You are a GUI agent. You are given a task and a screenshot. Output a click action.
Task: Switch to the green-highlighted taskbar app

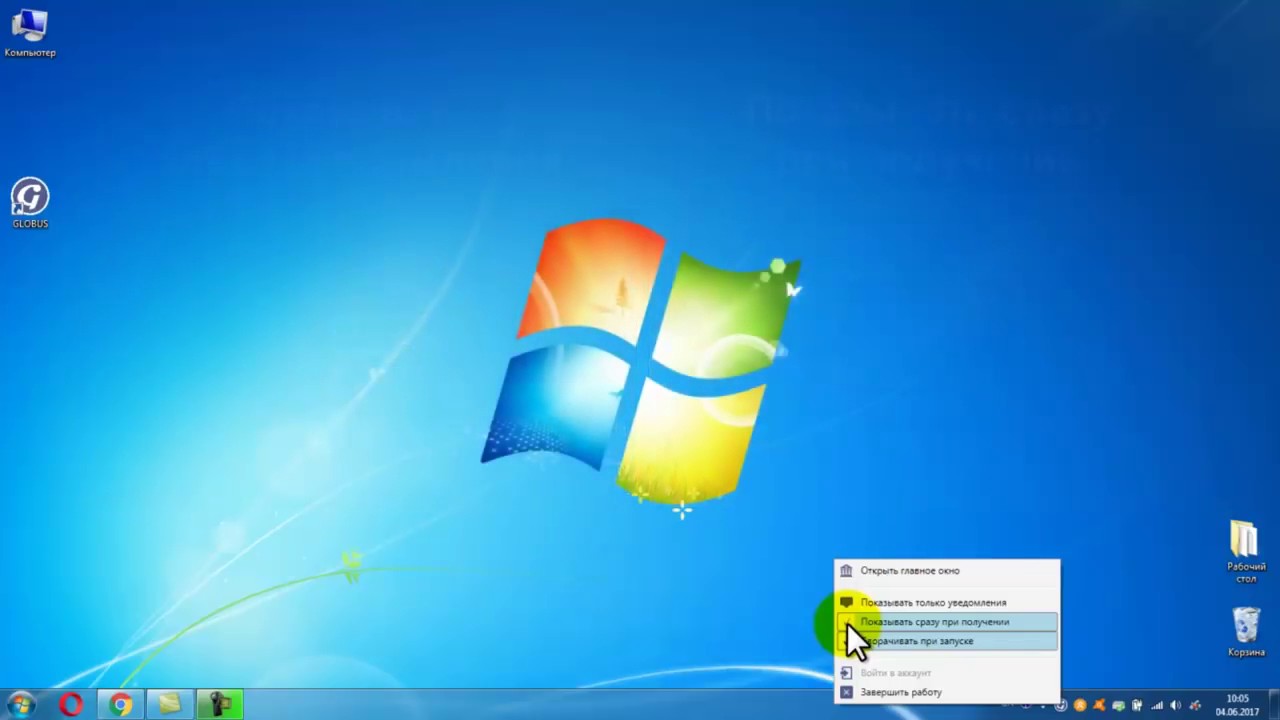pos(220,705)
